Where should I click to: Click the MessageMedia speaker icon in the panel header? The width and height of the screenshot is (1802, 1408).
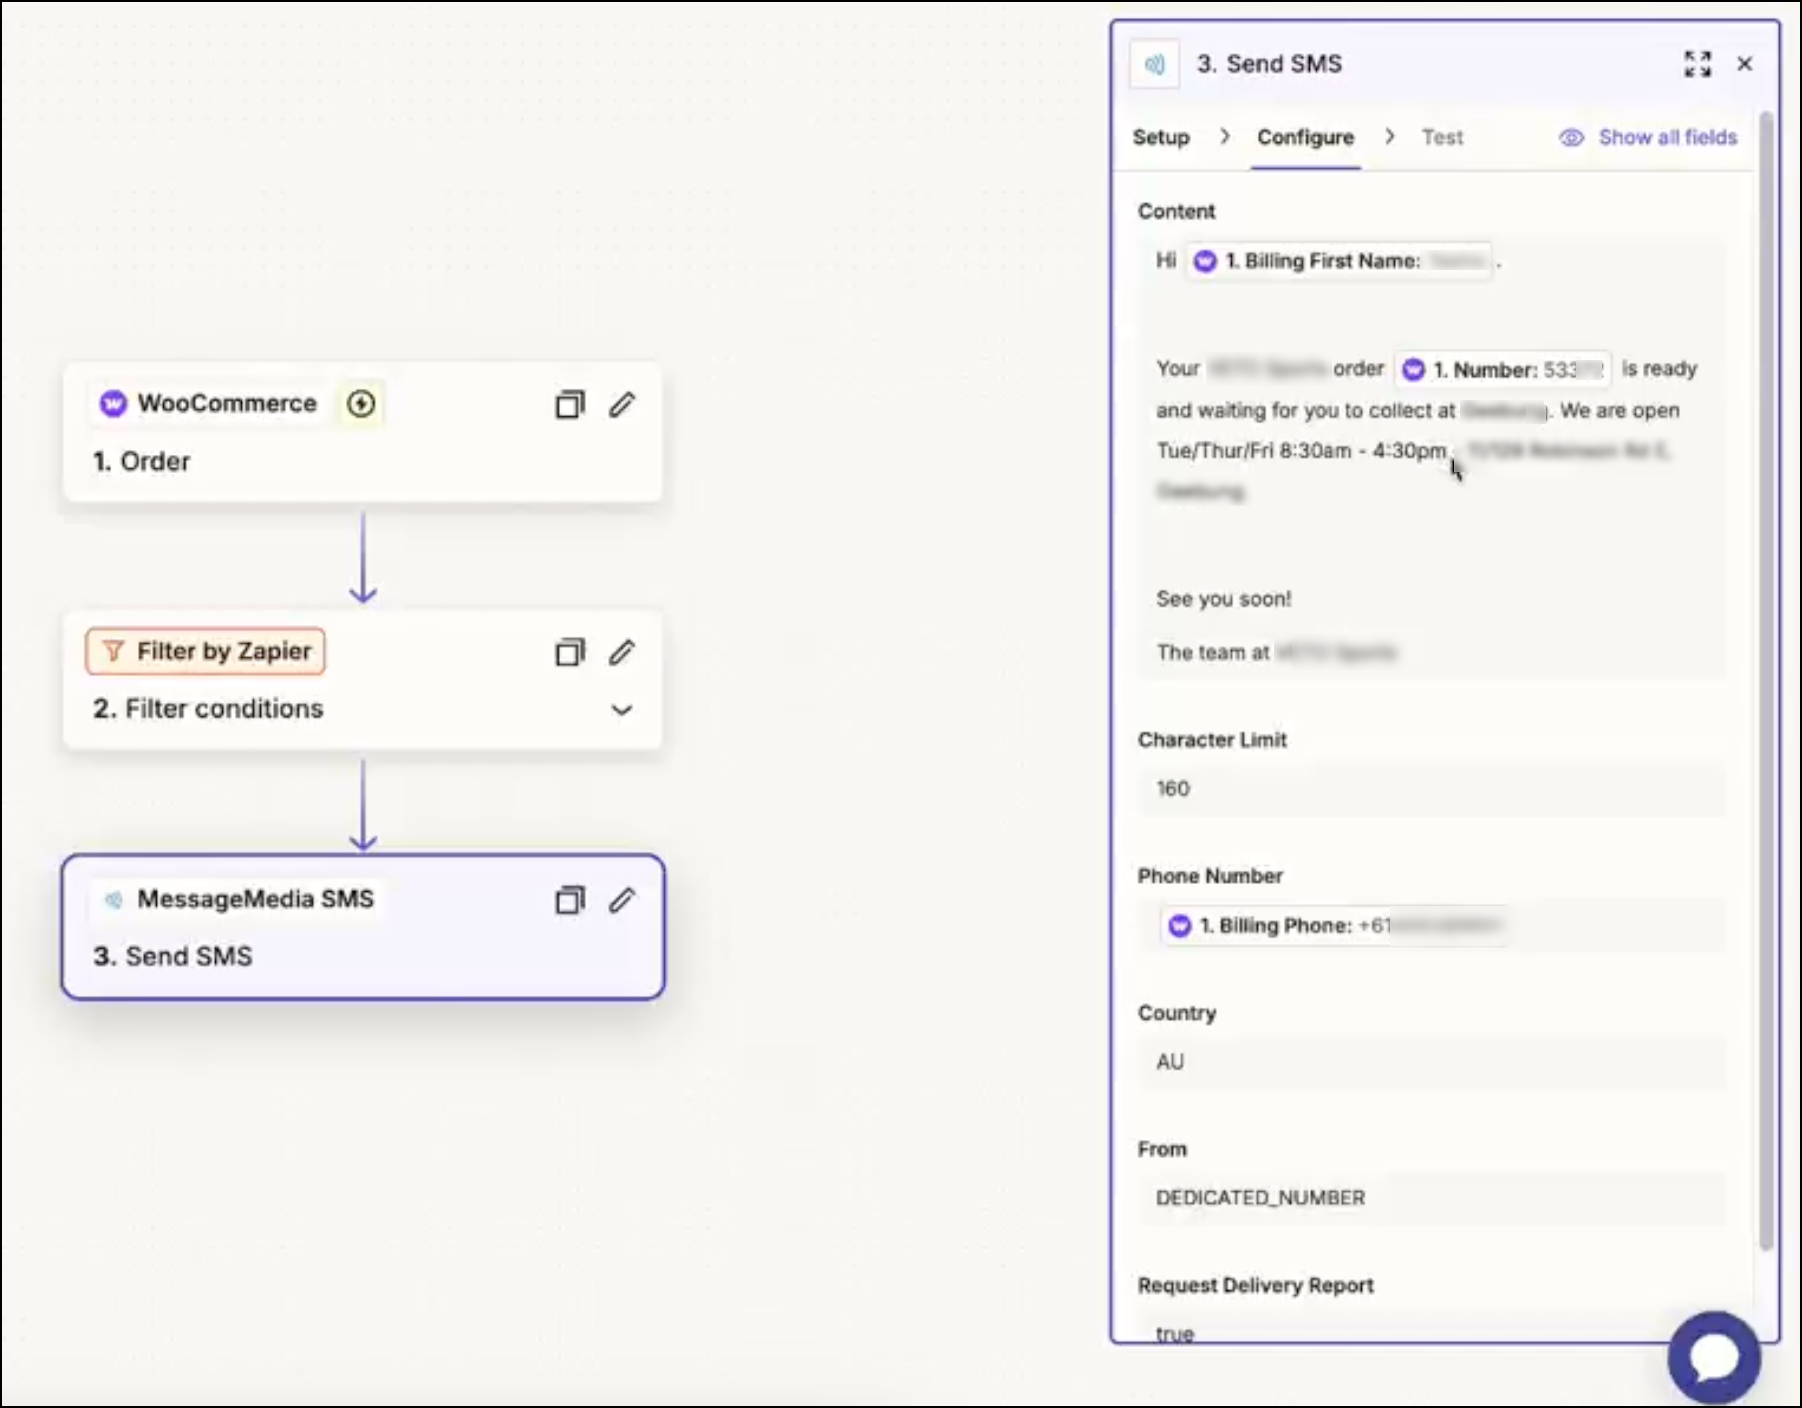click(x=1154, y=63)
